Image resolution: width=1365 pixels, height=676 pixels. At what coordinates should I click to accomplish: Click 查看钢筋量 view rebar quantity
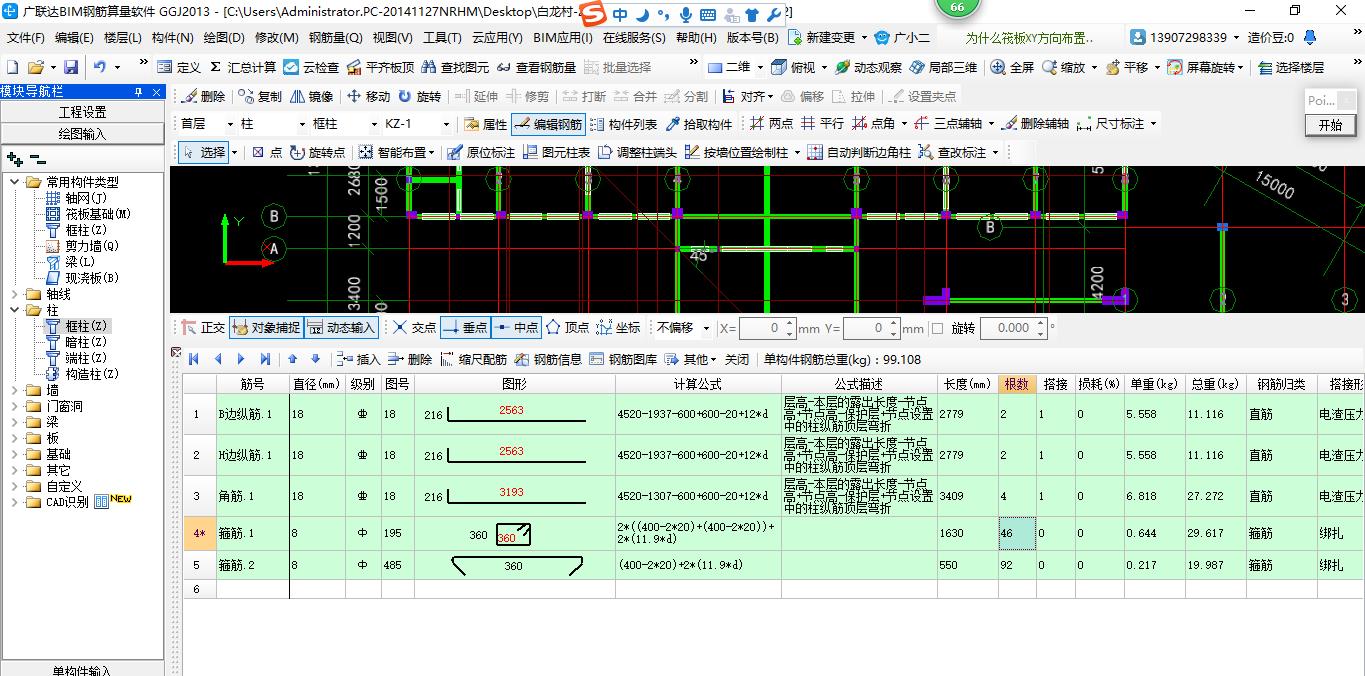(536, 67)
